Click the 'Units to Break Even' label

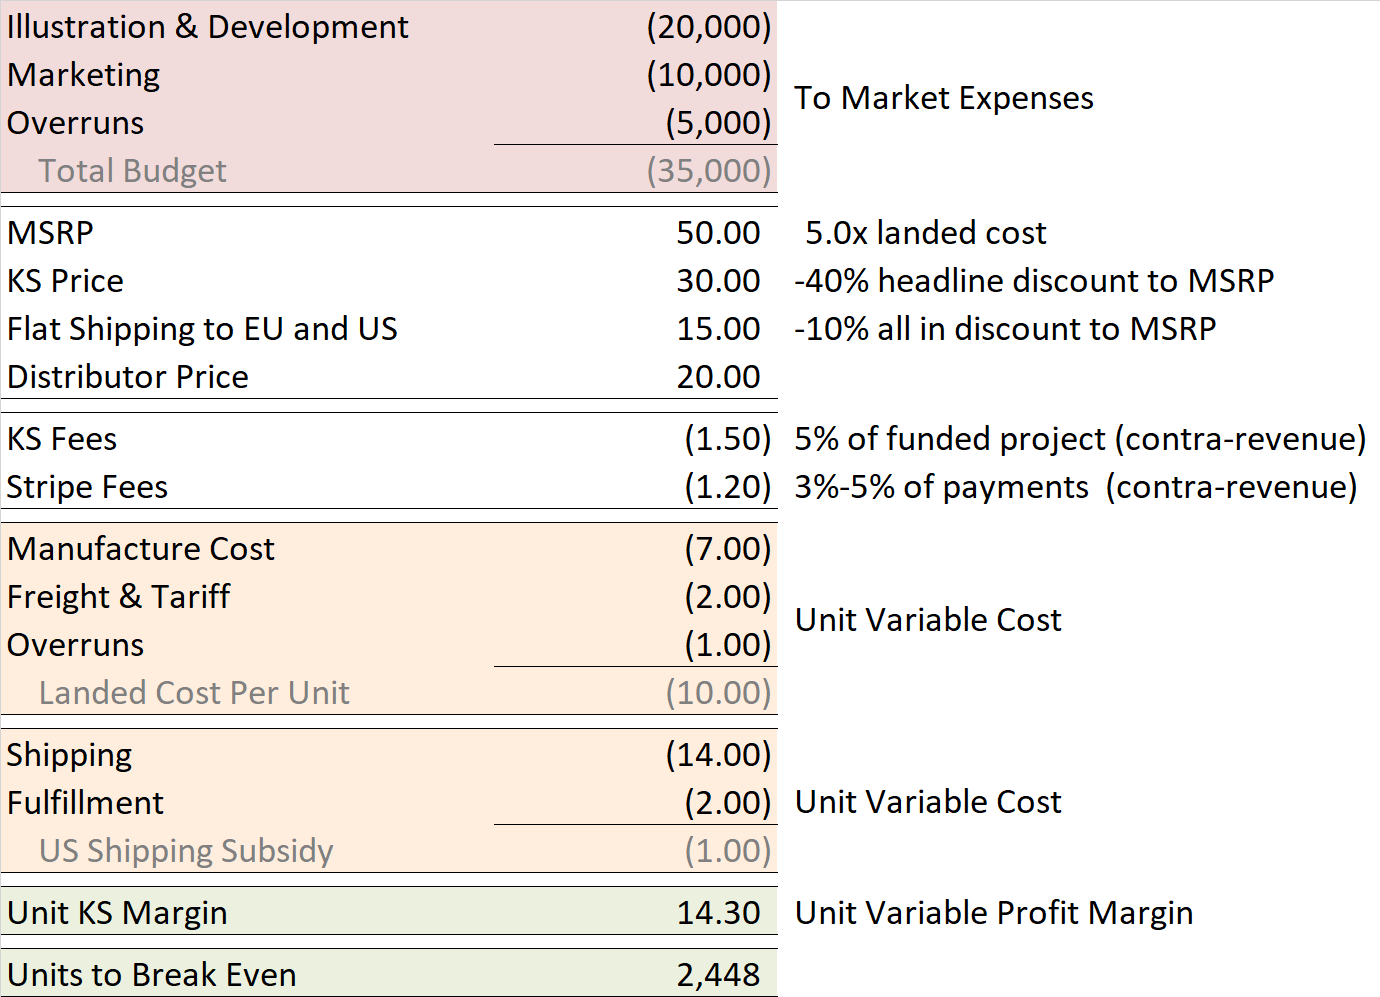tap(152, 975)
